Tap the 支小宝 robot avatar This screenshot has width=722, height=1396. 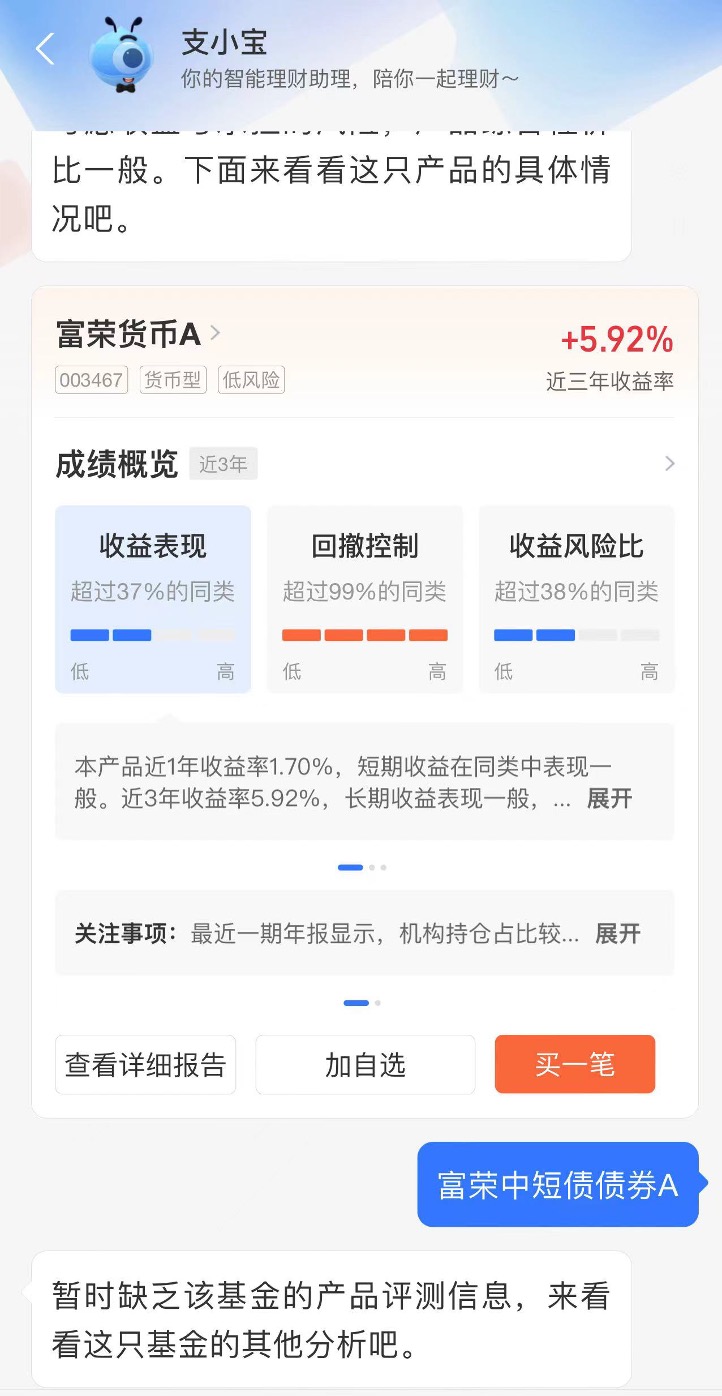[x=125, y=55]
